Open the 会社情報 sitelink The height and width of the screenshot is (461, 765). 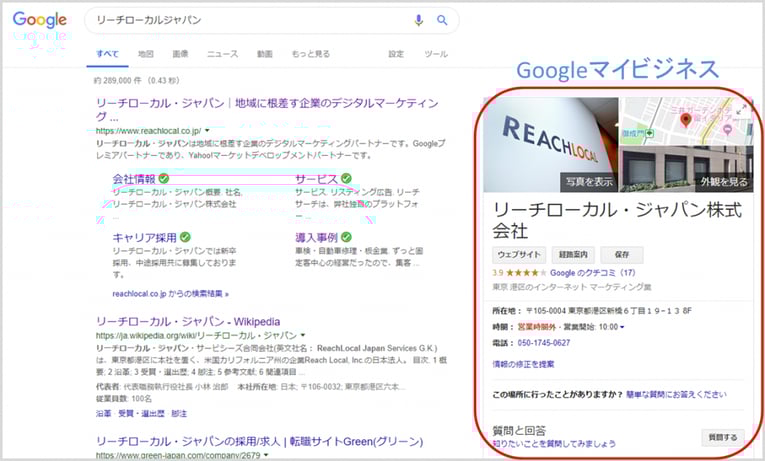(x=134, y=179)
